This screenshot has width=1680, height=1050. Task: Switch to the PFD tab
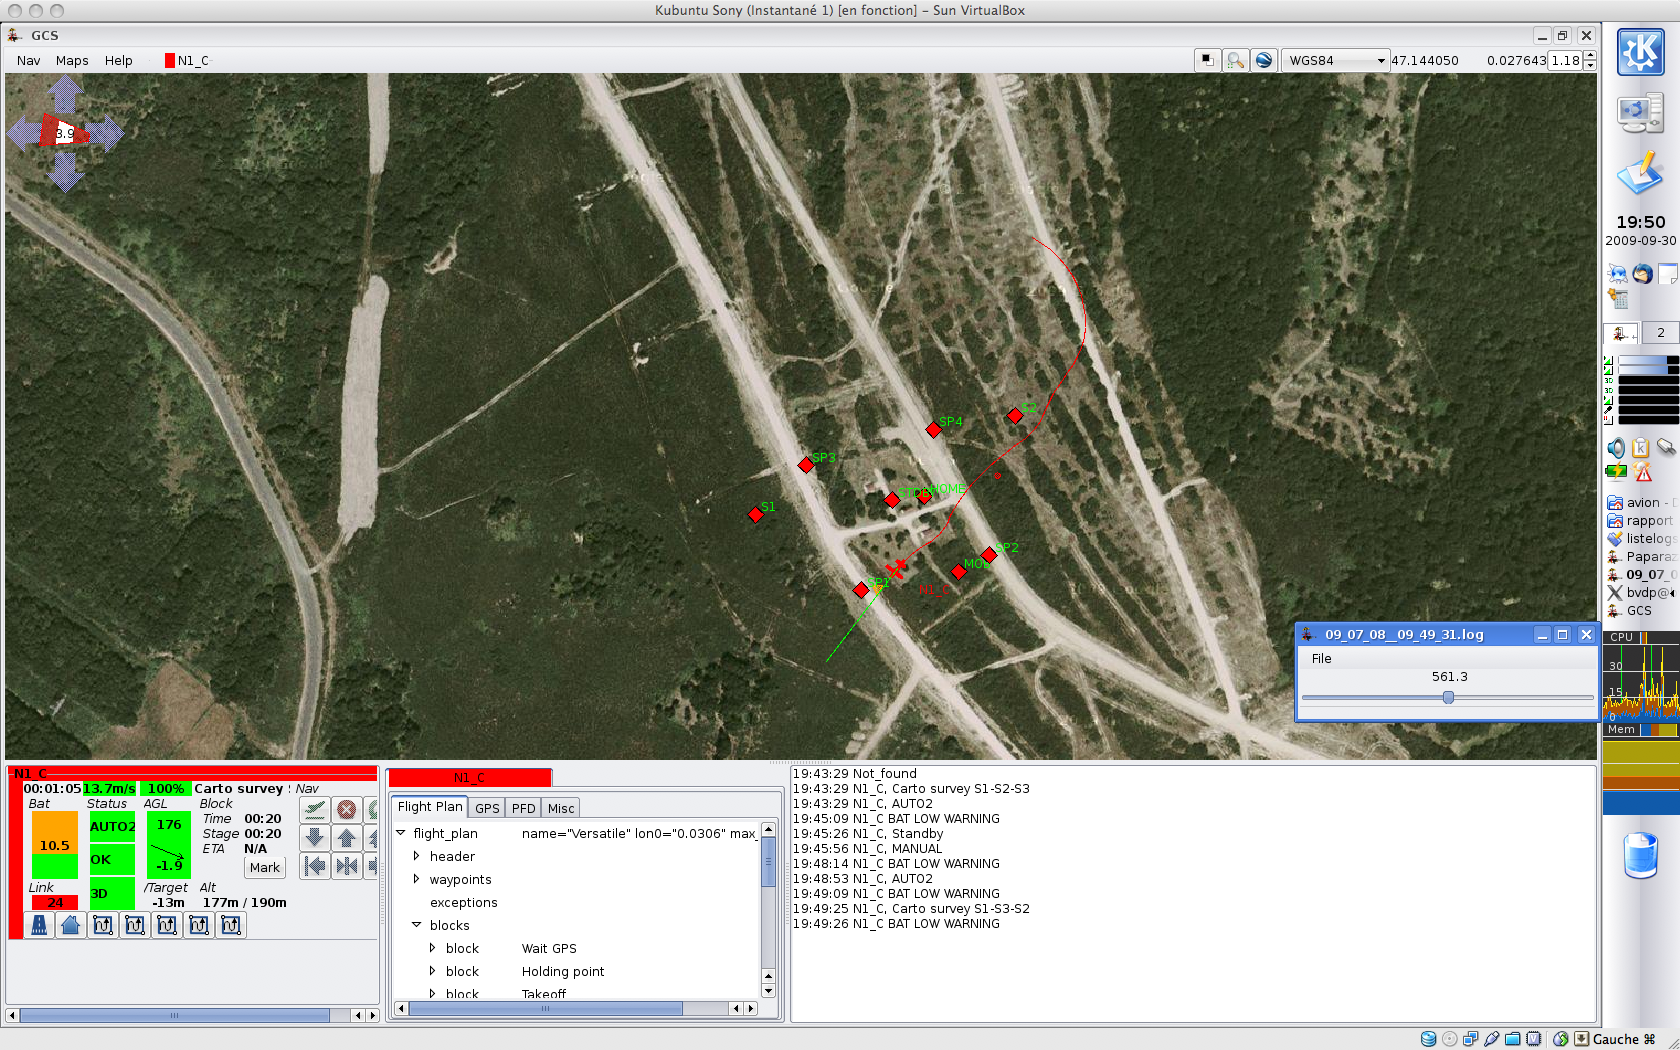[x=523, y=808]
